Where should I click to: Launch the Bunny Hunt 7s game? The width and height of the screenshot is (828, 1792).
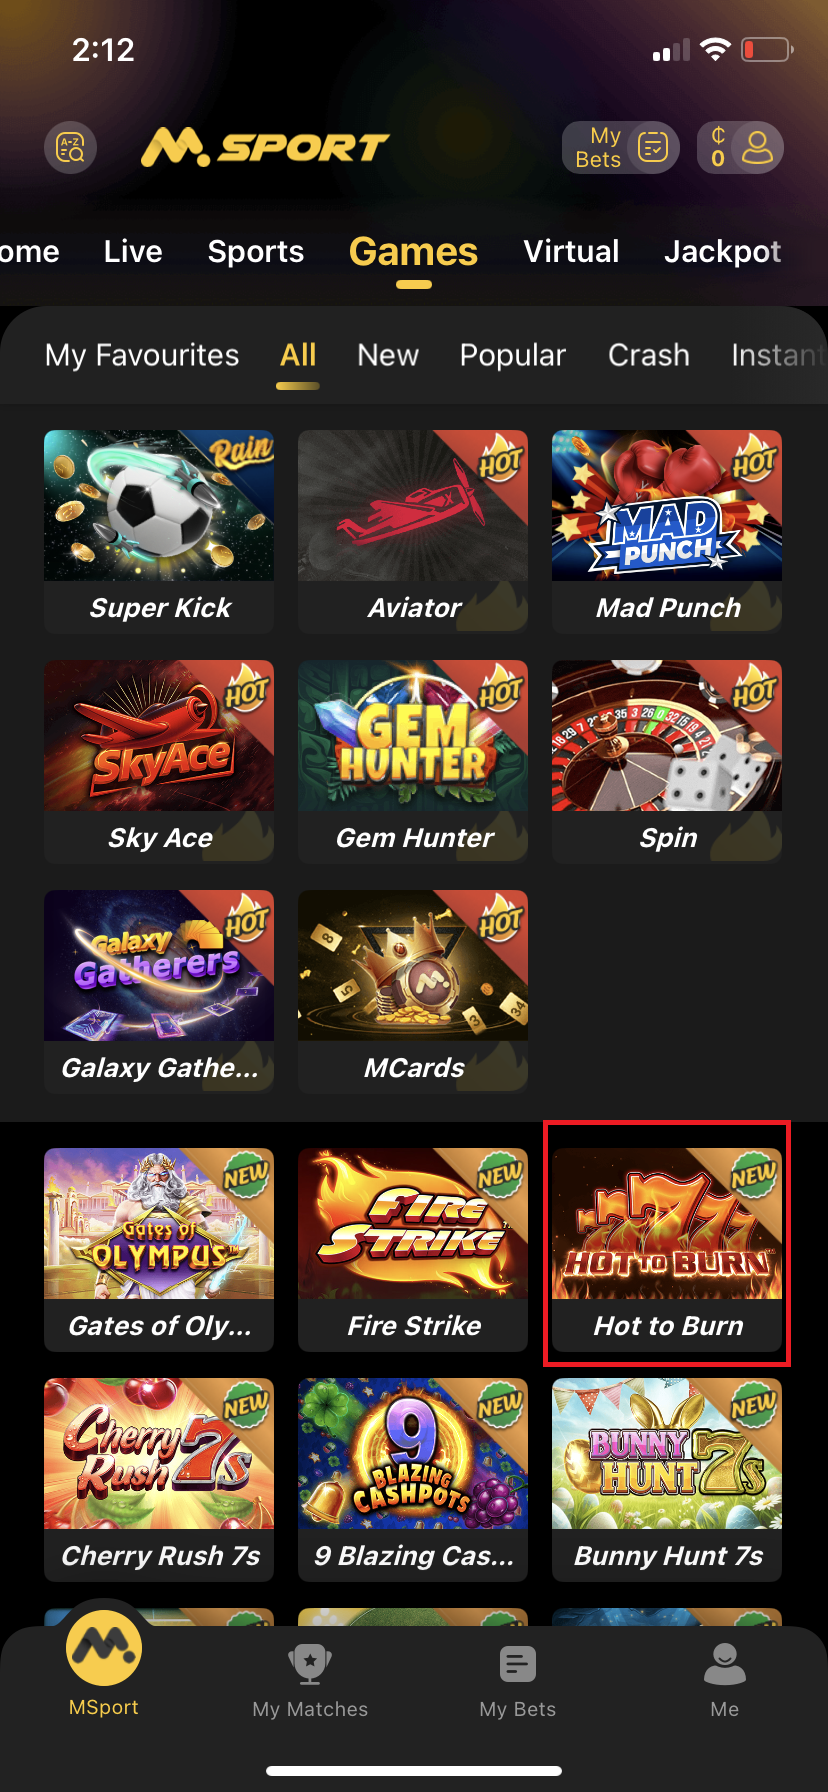667,1480
